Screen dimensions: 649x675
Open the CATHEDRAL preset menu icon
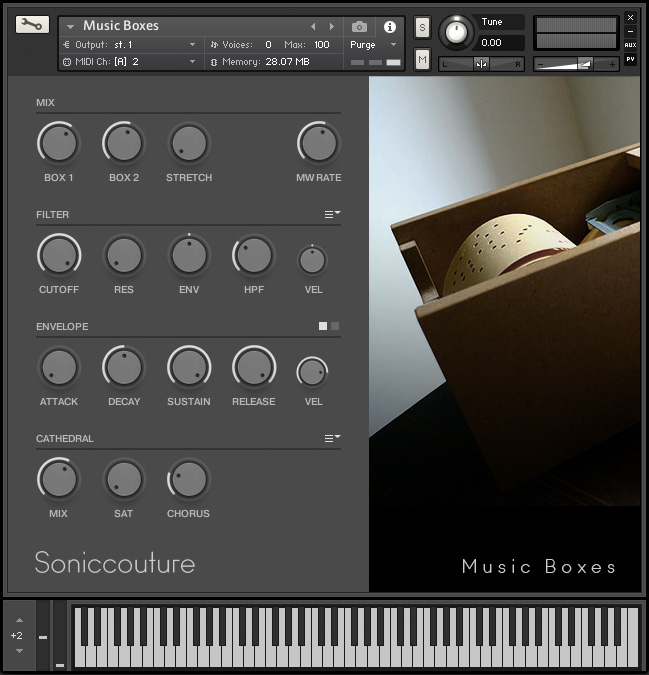click(332, 438)
